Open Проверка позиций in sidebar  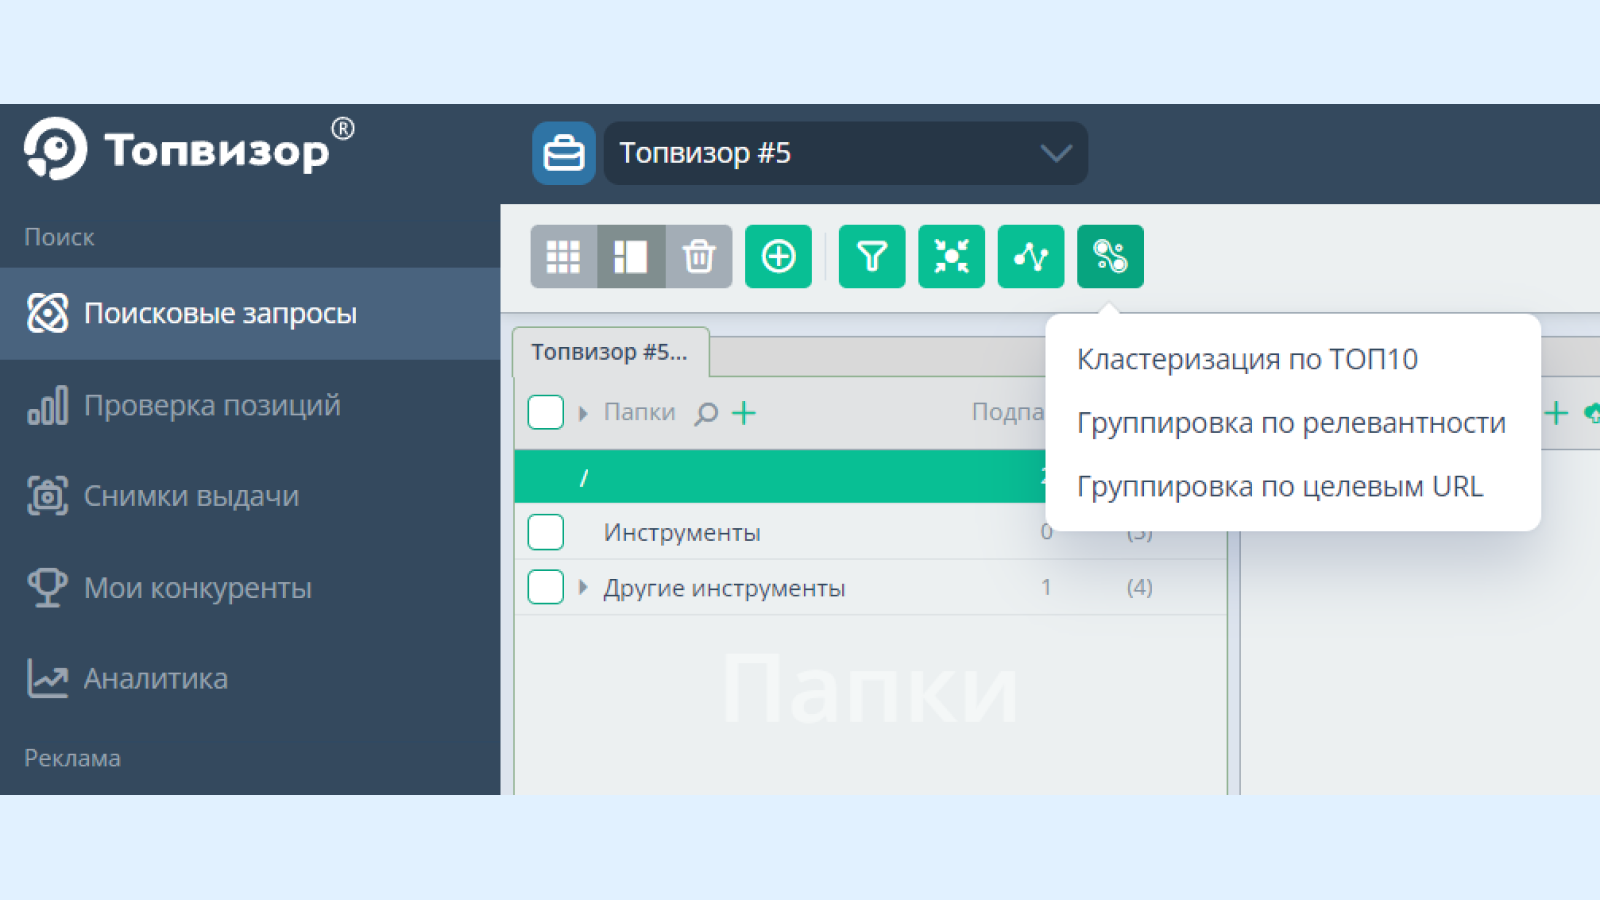250,405
